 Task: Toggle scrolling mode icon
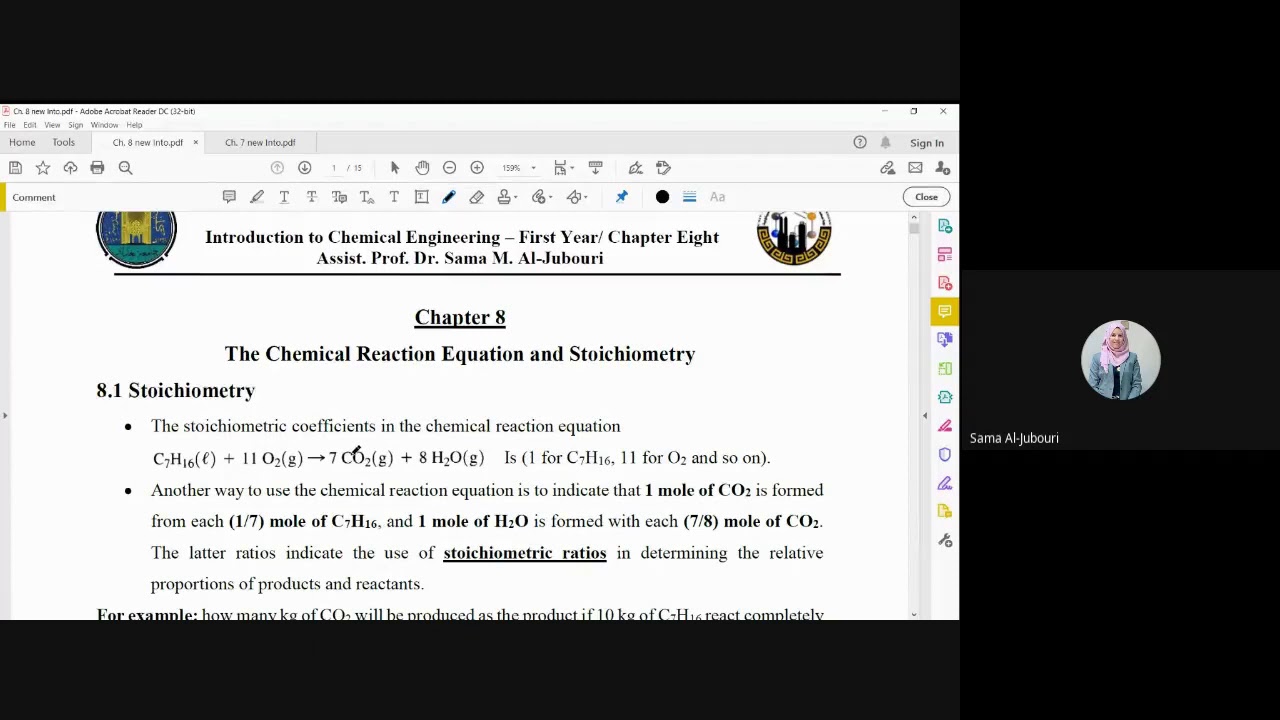coord(595,168)
